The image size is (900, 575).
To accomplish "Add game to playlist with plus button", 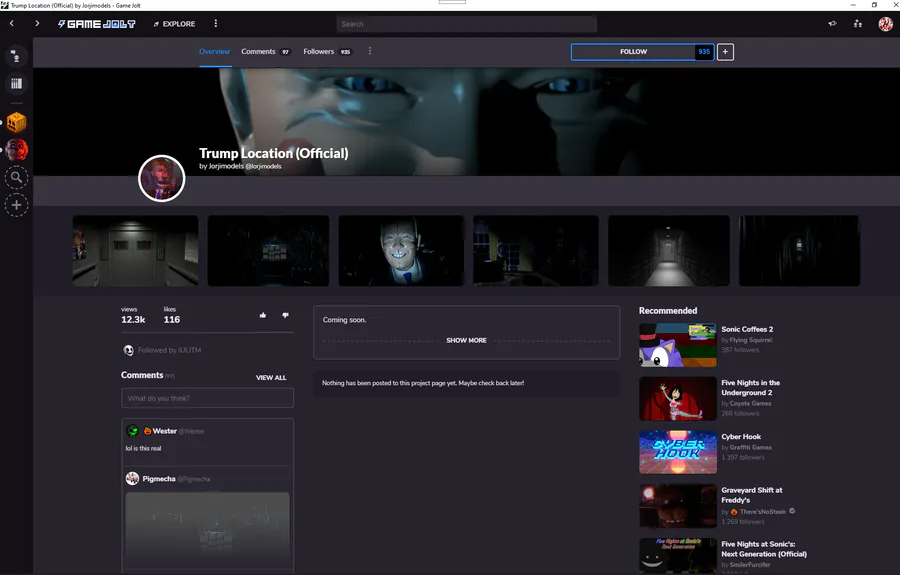I will click(726, 52).
